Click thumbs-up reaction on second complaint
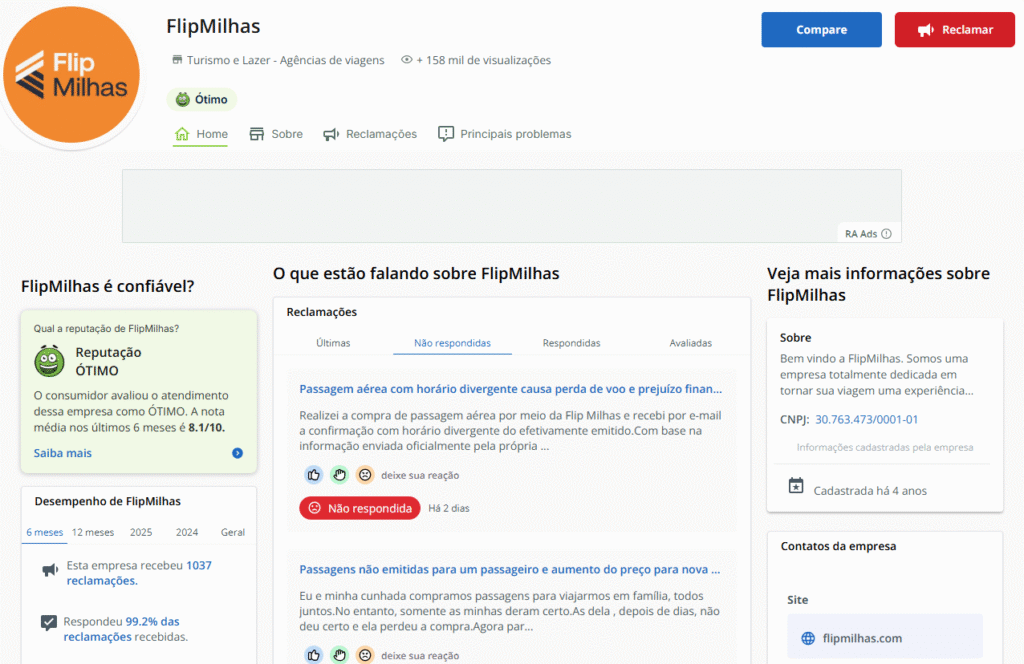The height and width of the screenshot is (664, 1024). click(x=314, y=655)
